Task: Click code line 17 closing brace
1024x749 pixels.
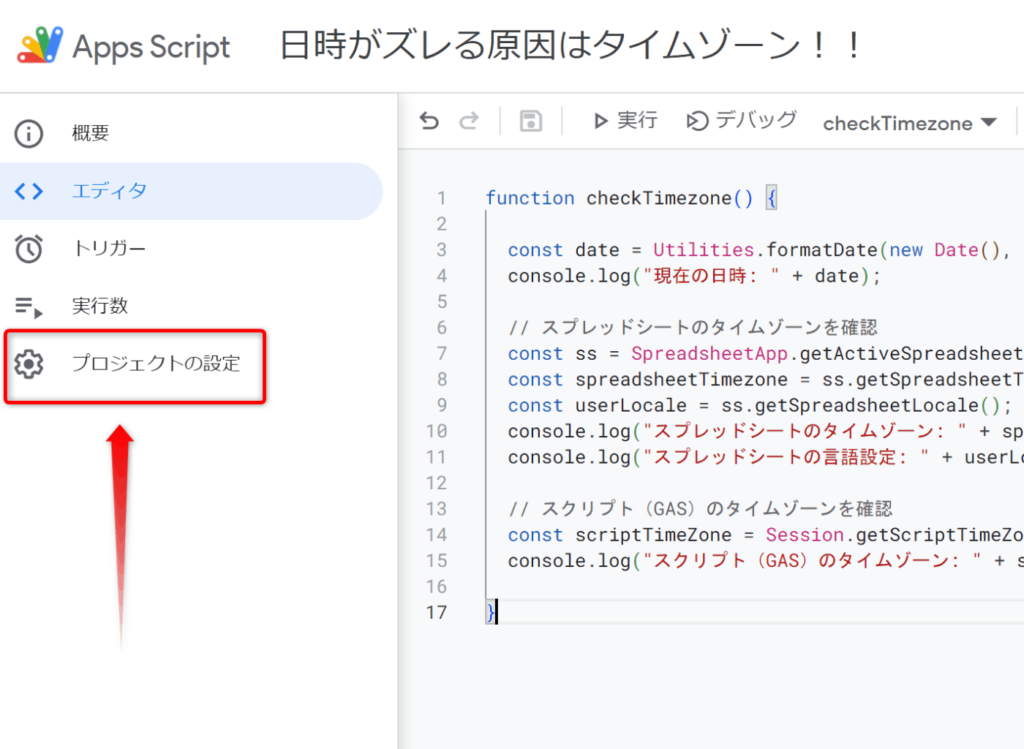Action: coord(490,613)
